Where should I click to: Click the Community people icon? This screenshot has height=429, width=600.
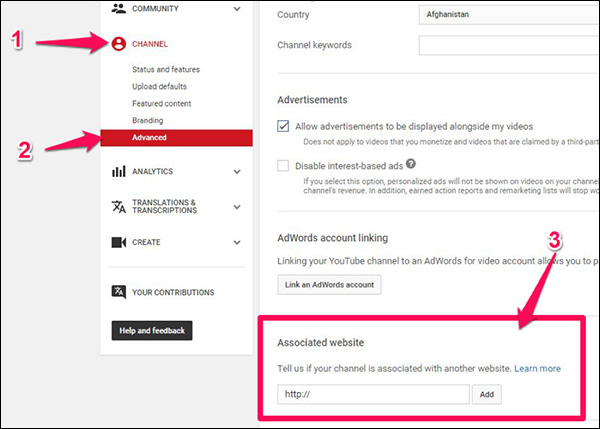pyautogui.click(x=119, y=8)
